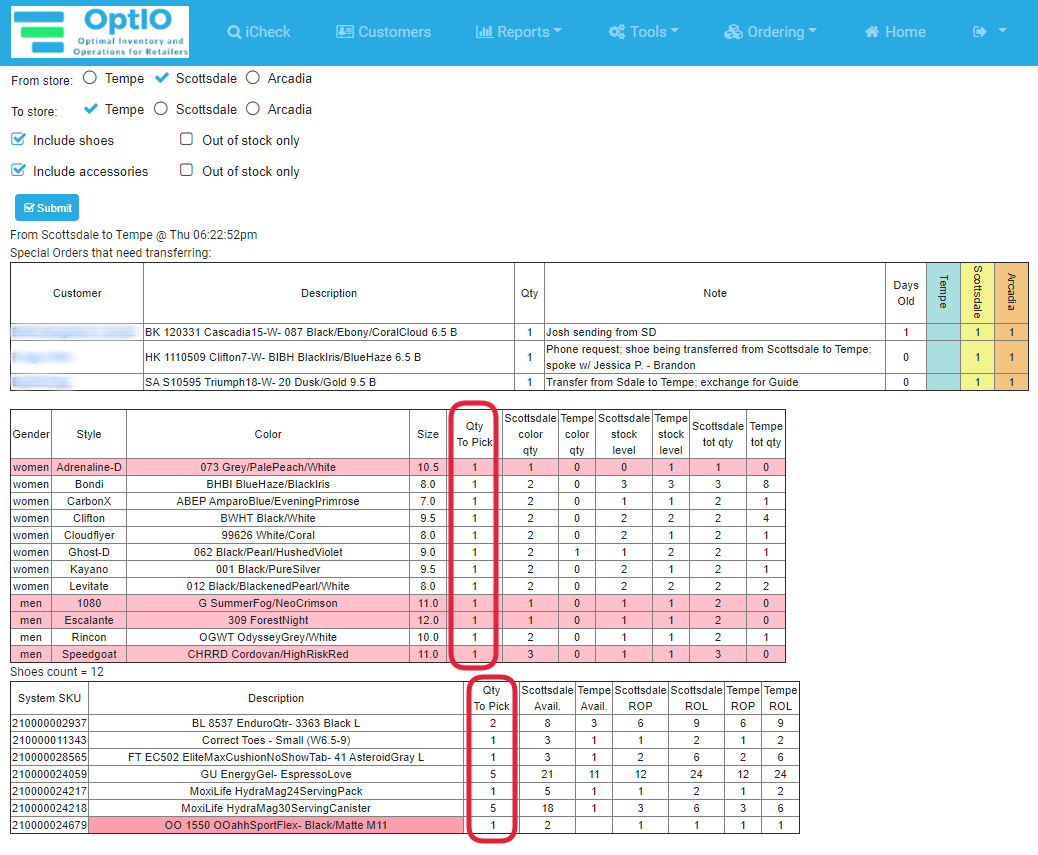Click the bar-chart icon next to Reports

click(x=487, y=31)
